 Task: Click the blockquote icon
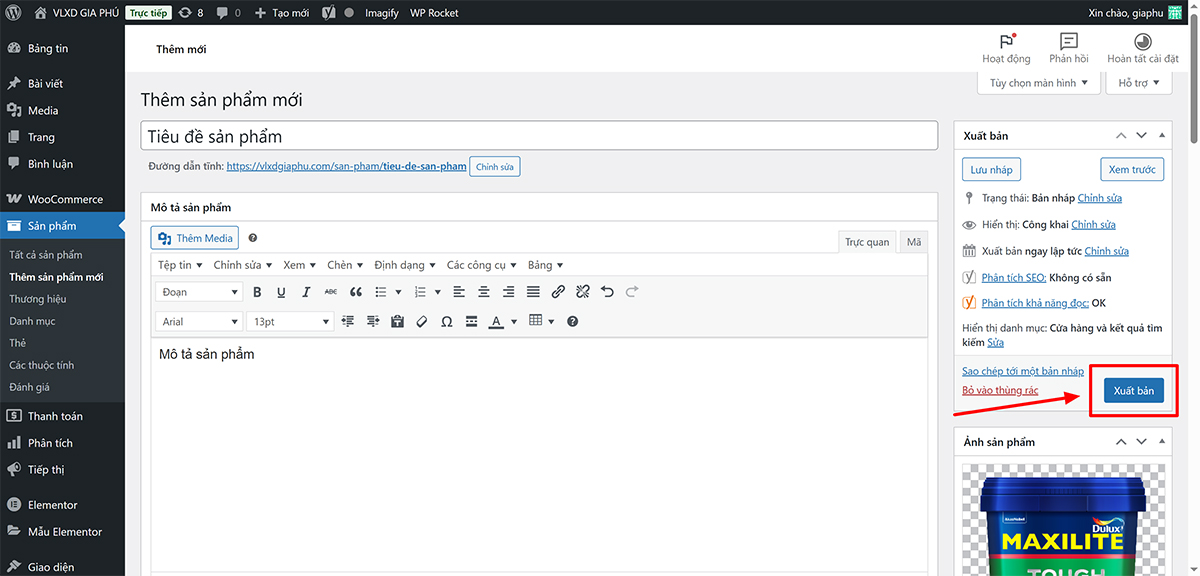[355, 292]
